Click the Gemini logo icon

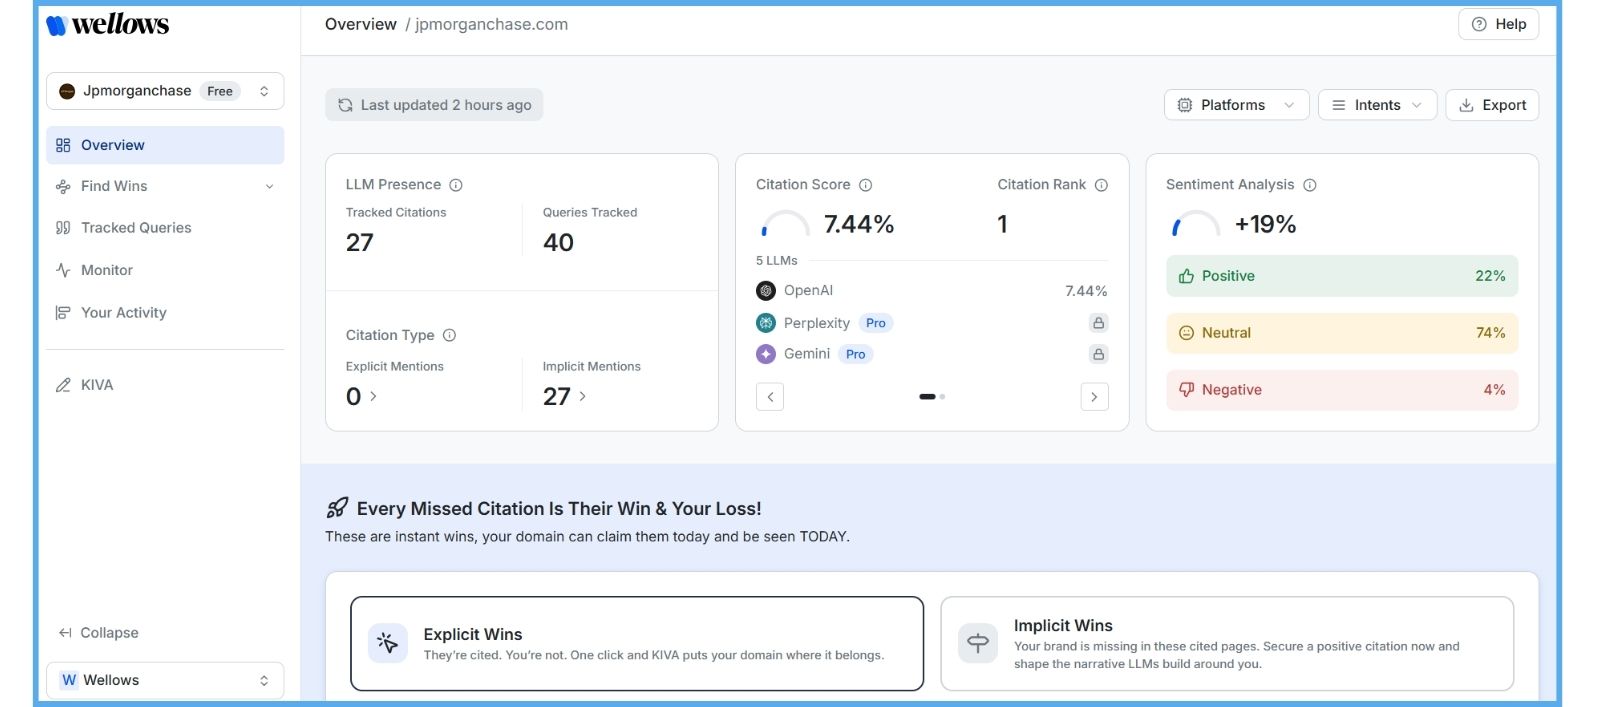point(766,354)
